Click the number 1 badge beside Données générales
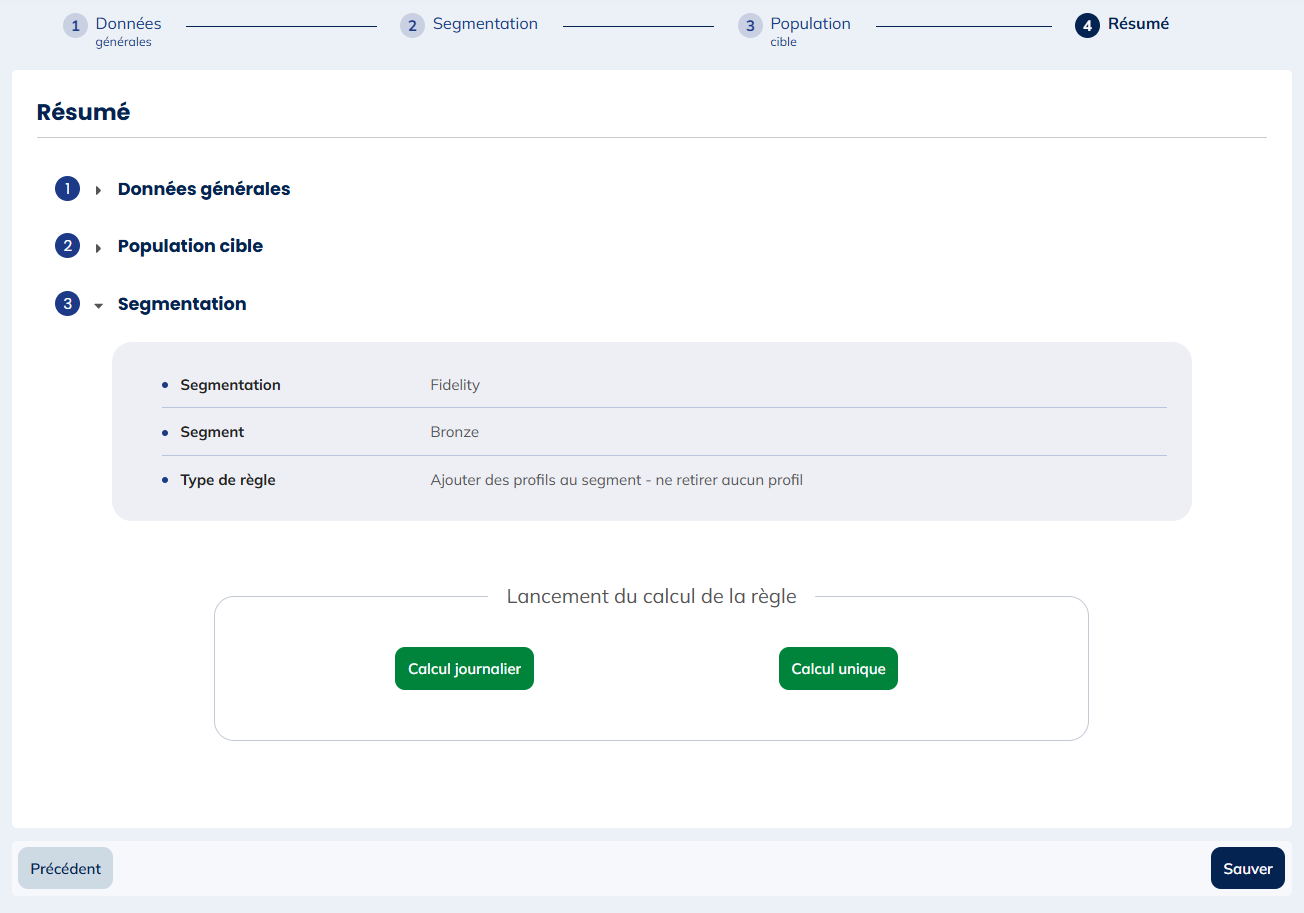The height and width of the screenshot is (913, 1304). [x=67, y=189]
